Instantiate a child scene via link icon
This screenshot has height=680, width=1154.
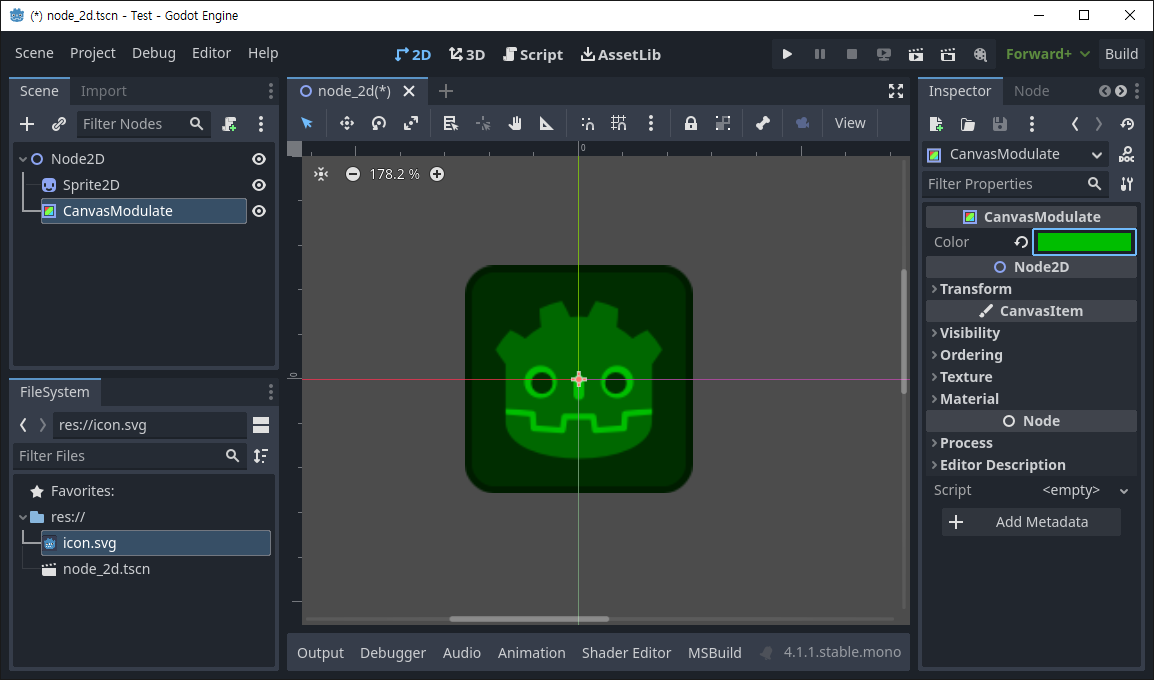tap(59, 124)
